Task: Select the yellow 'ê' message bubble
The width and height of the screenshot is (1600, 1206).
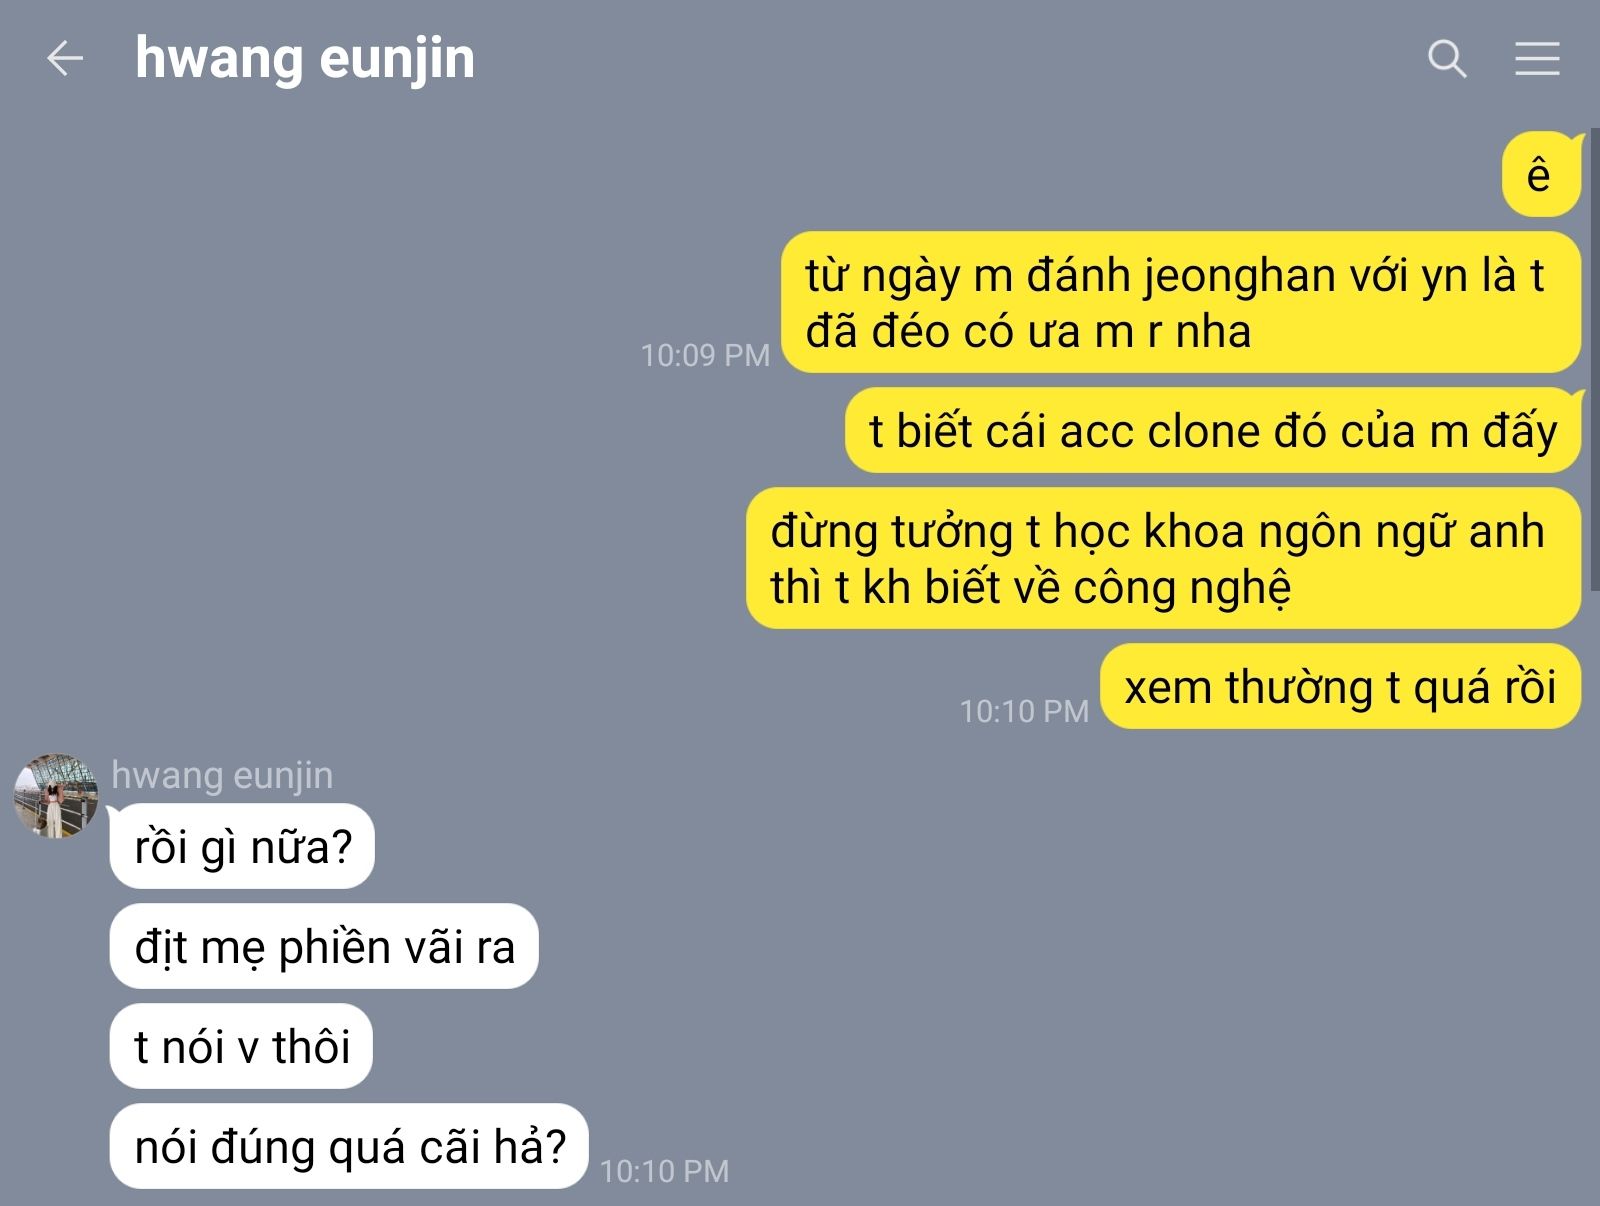Action: (1541, 174)
